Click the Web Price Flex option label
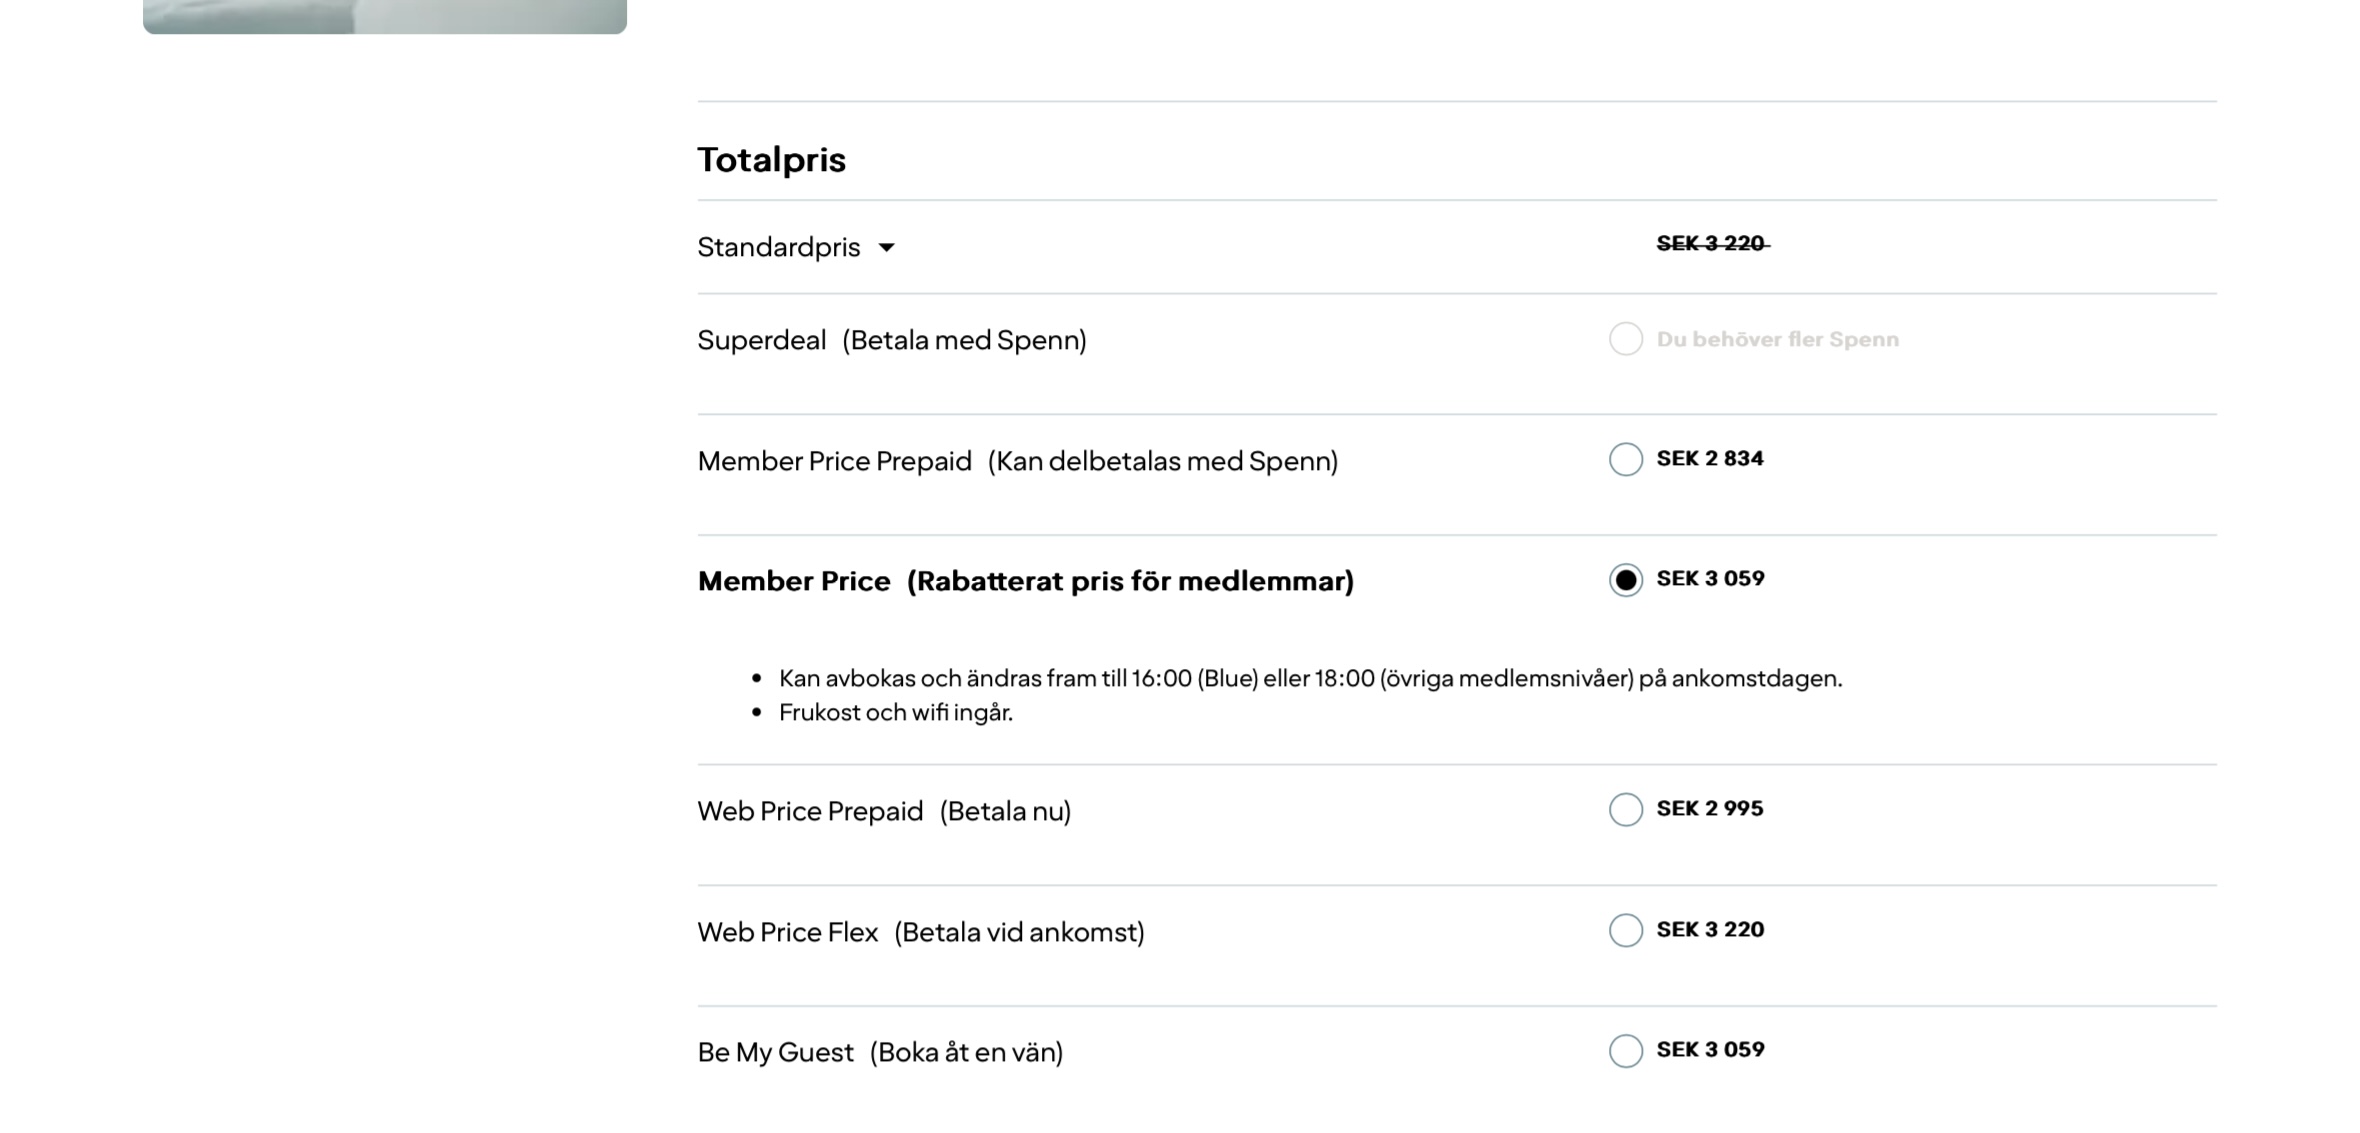The height and width of the screenshot is (1133, 2360). [x=920, y=932]
